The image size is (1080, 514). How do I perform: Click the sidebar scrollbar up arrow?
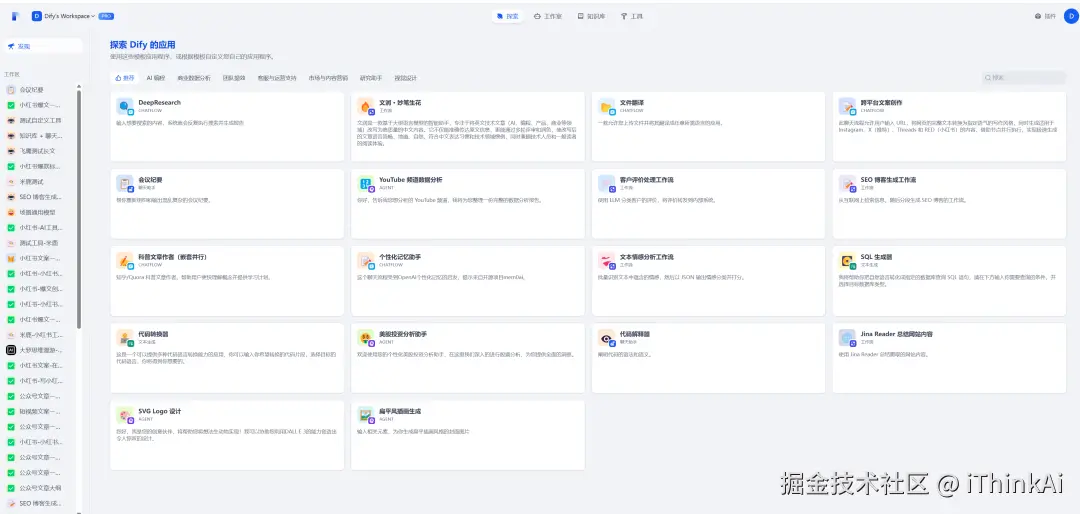pyautogui.click(x=79, y=87)
